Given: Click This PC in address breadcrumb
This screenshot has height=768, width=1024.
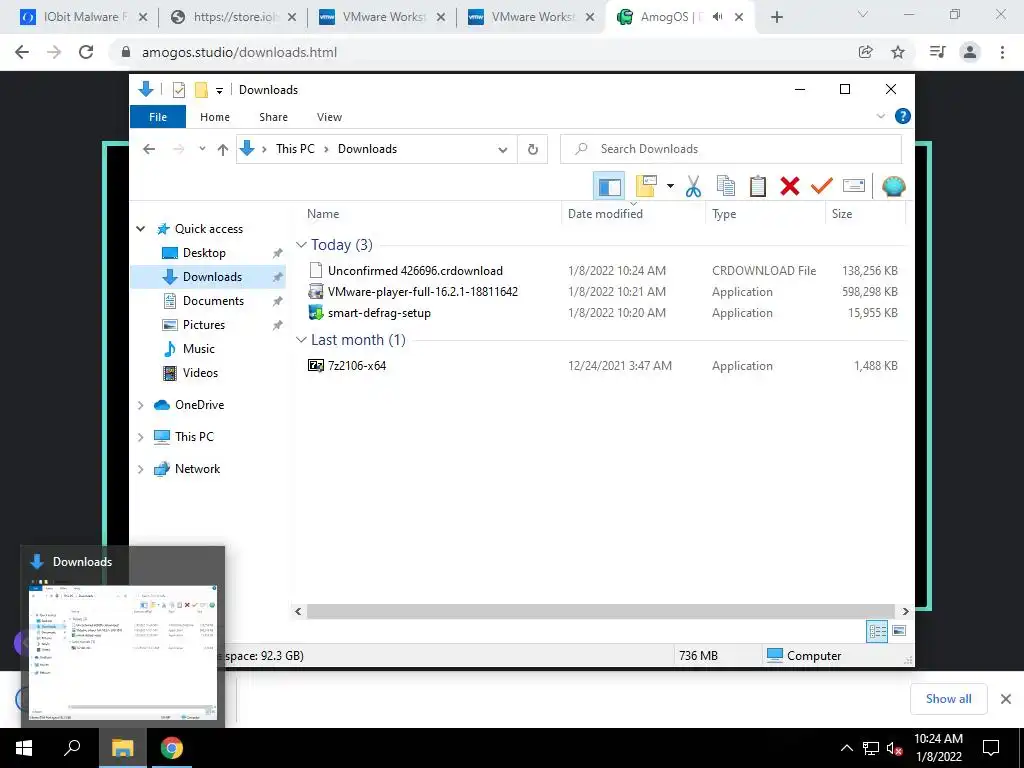Looking at the screenshot, I should pyautogui.click(x=295, y=149).
